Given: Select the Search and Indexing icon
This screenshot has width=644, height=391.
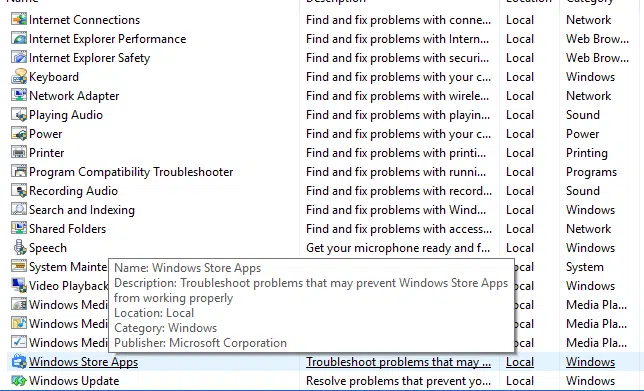Looking at the screenshot, I should click(19, 209).
